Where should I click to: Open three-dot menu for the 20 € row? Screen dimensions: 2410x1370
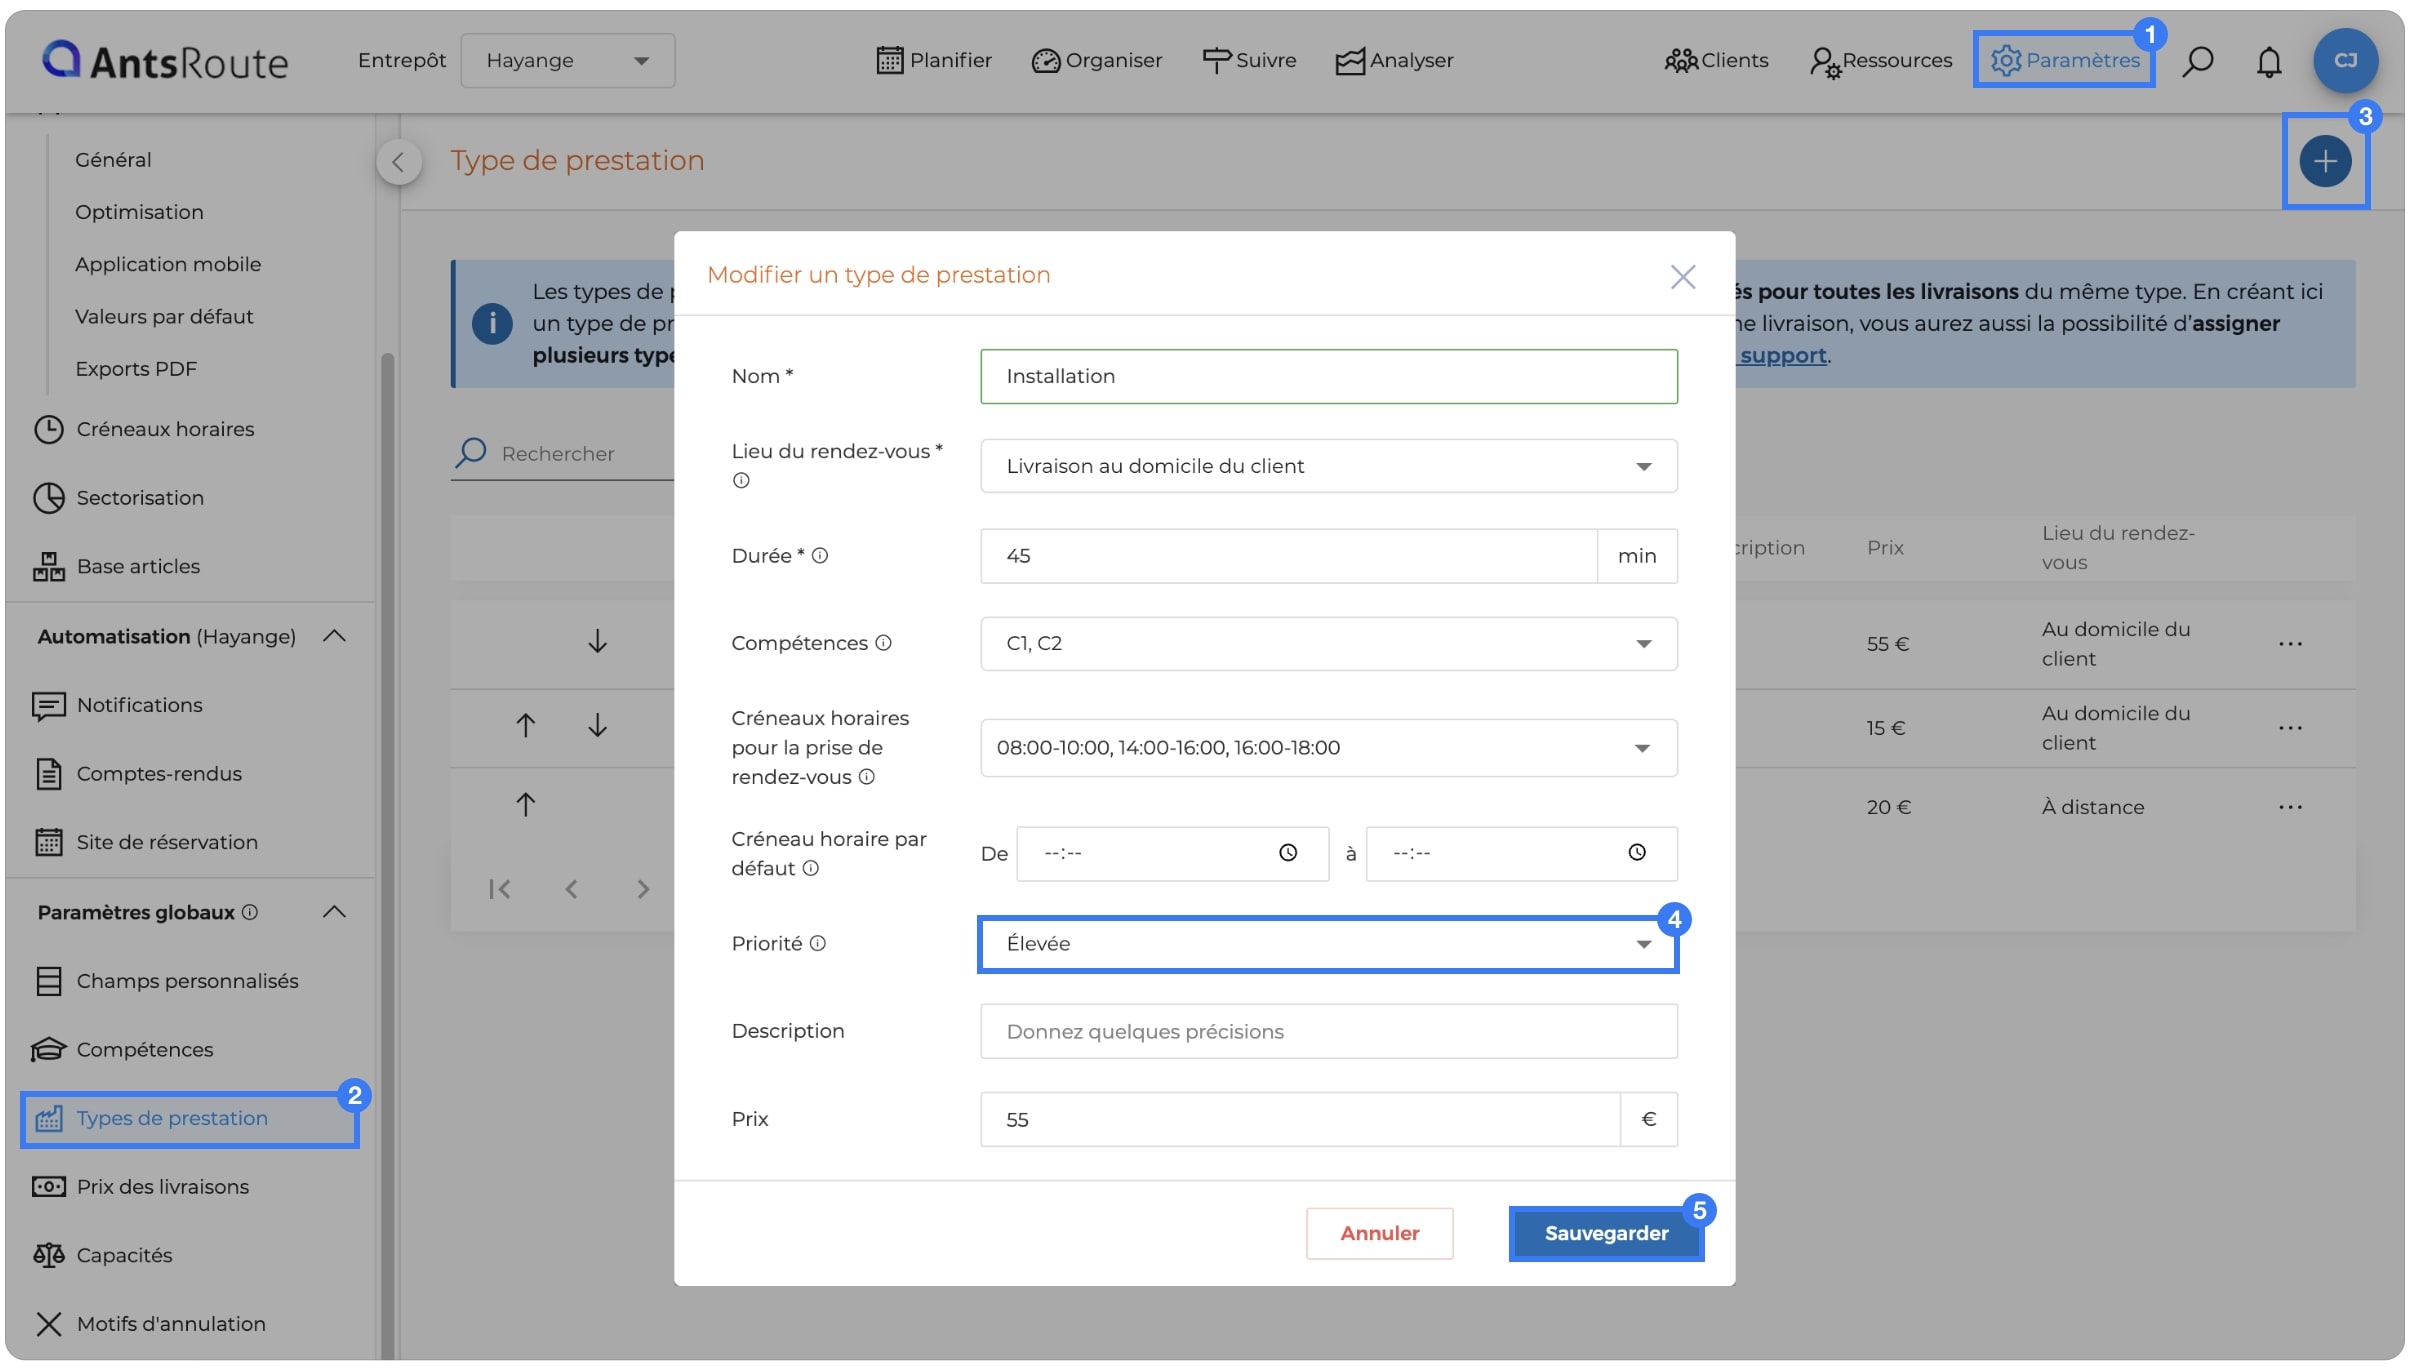pyautogui.click(x=2290, y=807)
